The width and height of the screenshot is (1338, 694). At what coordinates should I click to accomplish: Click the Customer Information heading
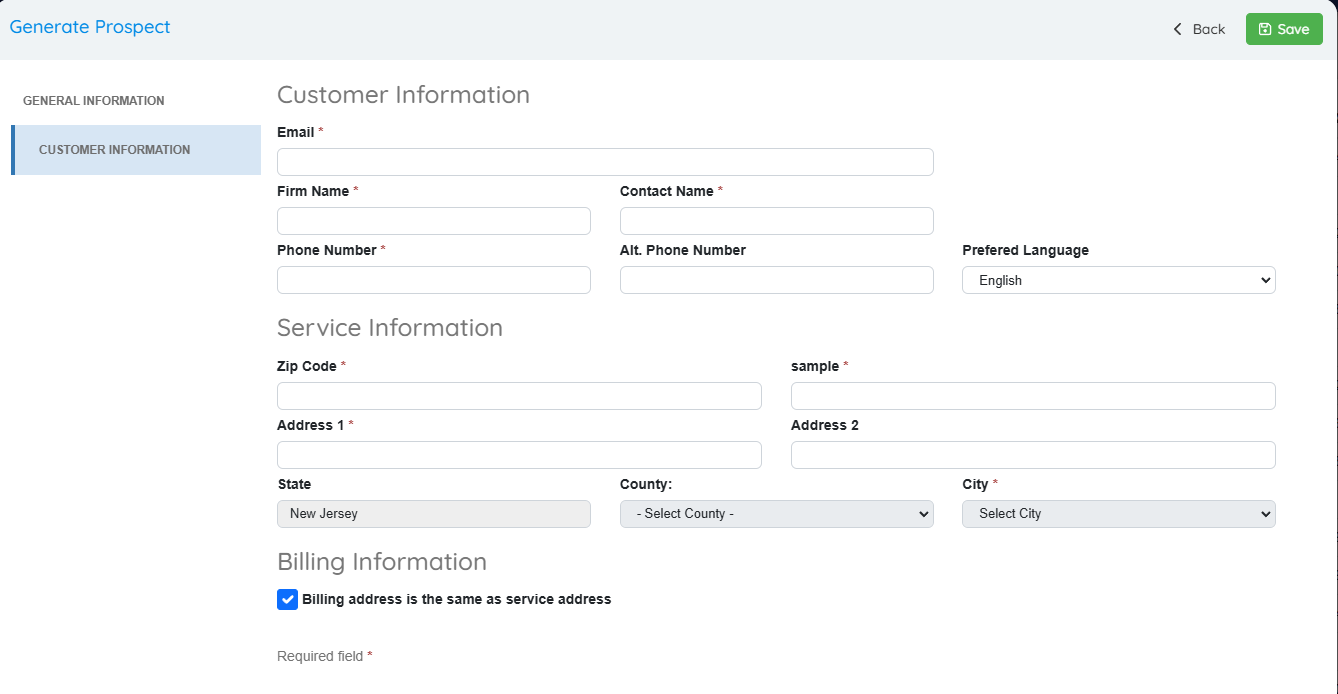(403, 95)
